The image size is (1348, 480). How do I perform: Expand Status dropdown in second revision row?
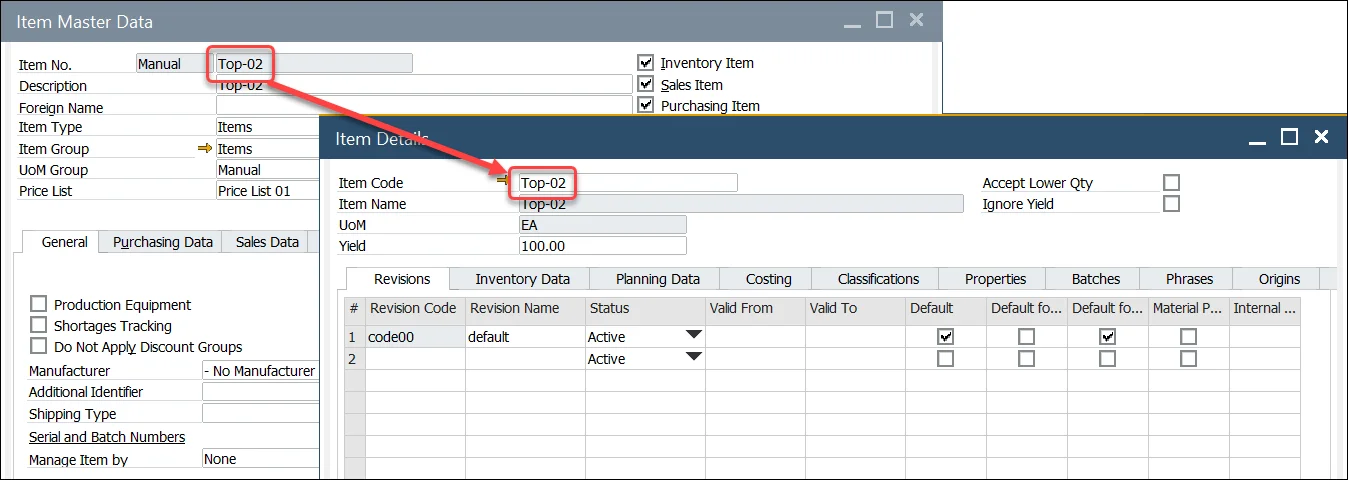pos(693,358)
